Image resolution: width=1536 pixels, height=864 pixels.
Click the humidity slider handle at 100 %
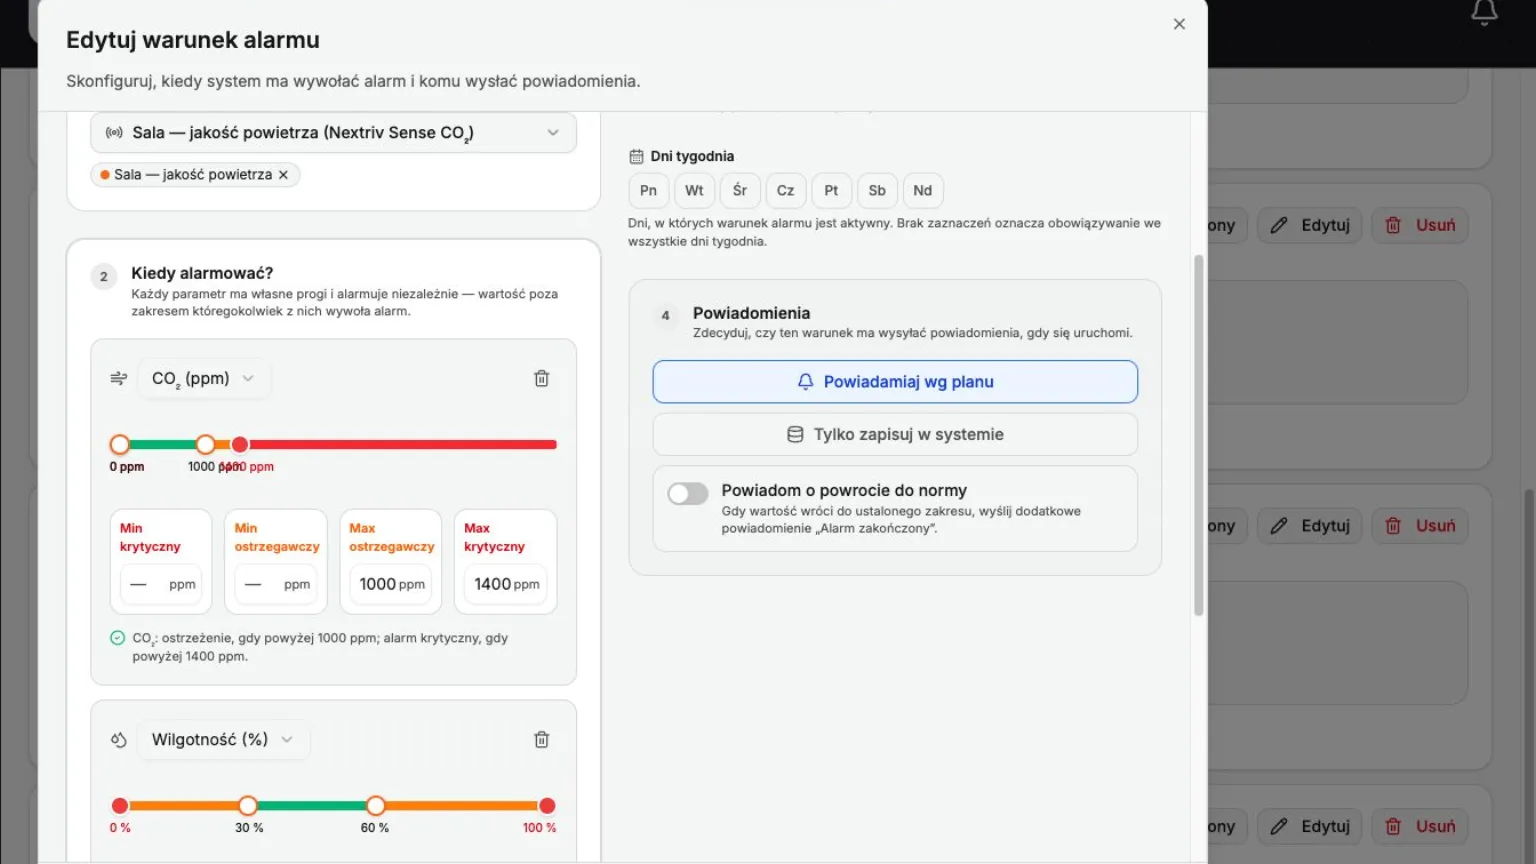tap(547, 805)
